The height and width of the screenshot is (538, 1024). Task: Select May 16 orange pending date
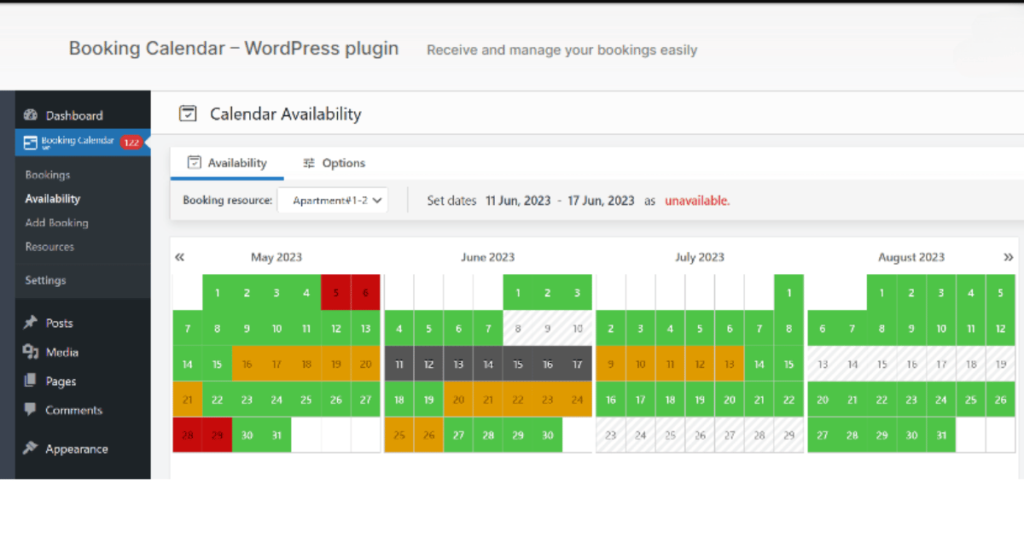[247, 364]
